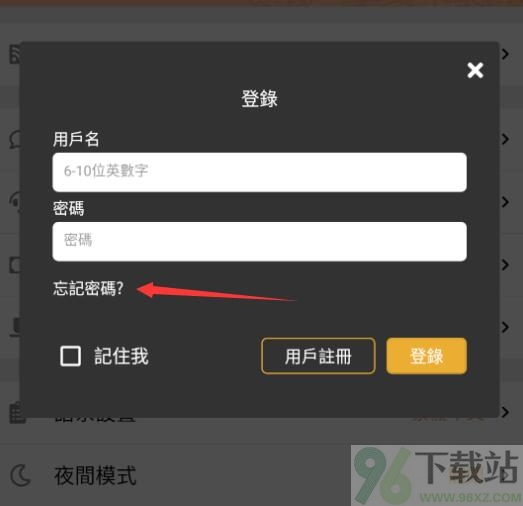Click the crescent moon night mode icon
Screen dimensions: 523x506
point(21,475)
